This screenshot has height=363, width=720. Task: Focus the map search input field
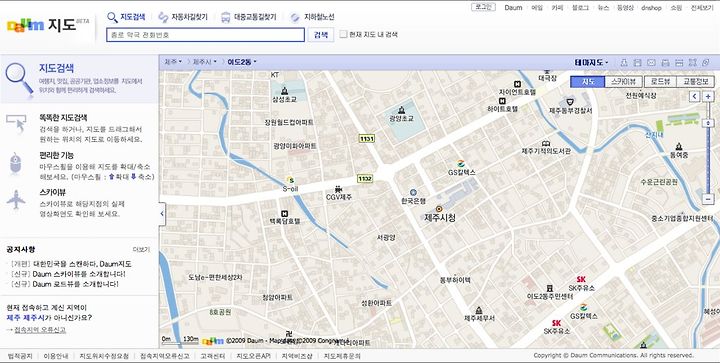pyautogui.click(x=205, y=35)
